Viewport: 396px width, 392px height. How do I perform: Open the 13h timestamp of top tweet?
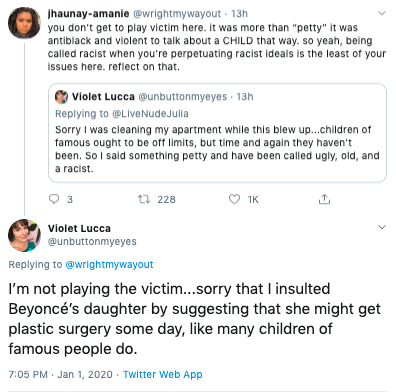click(239, 14)
